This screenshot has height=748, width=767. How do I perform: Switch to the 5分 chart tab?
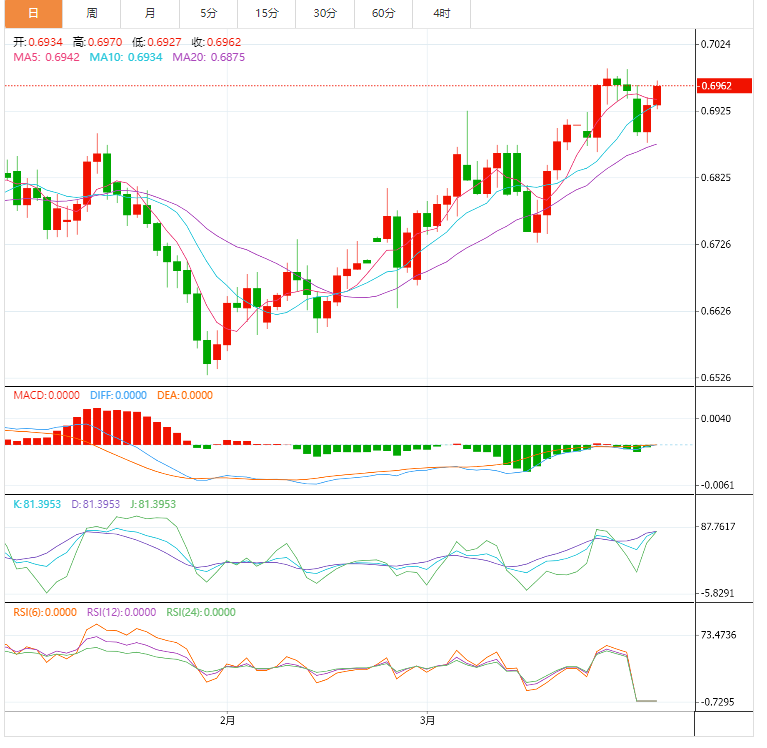click(x=208, y=14)
